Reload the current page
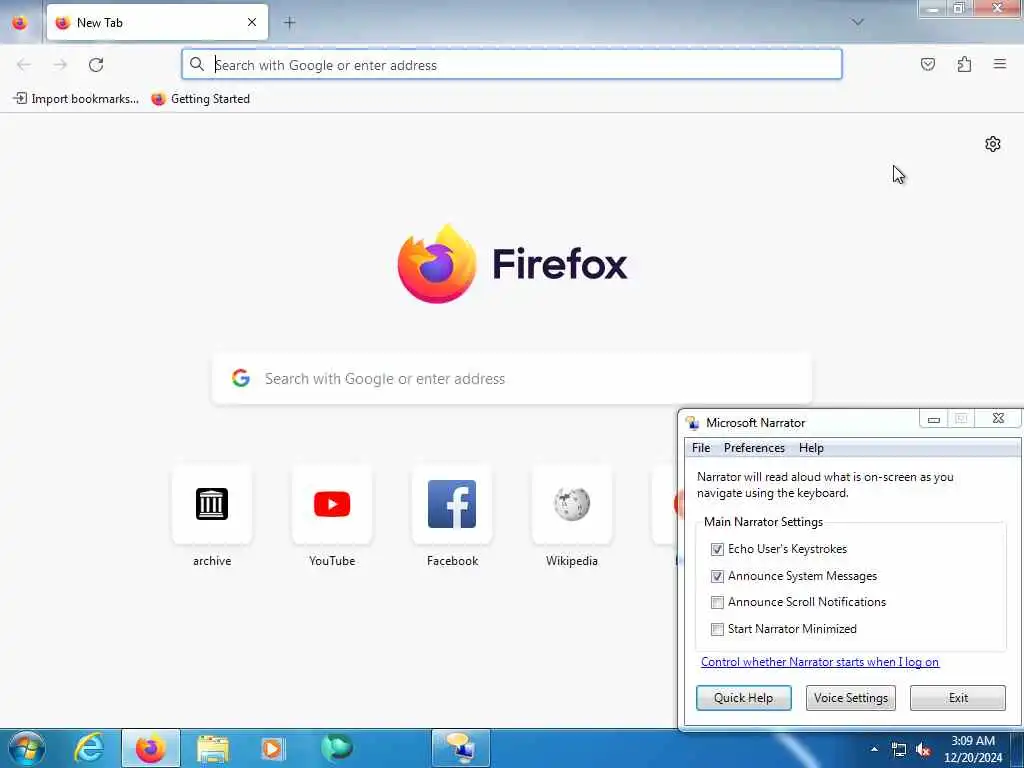Viewport: 1024px width, 768px height. pyautogui.click(x=96, y=65)
